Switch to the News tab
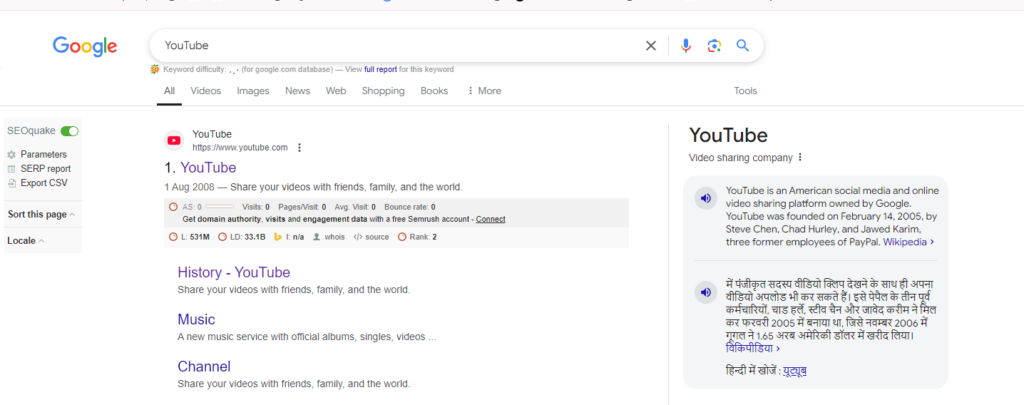Viewport: 1024px width, 405px height. (x=297, y=91)
